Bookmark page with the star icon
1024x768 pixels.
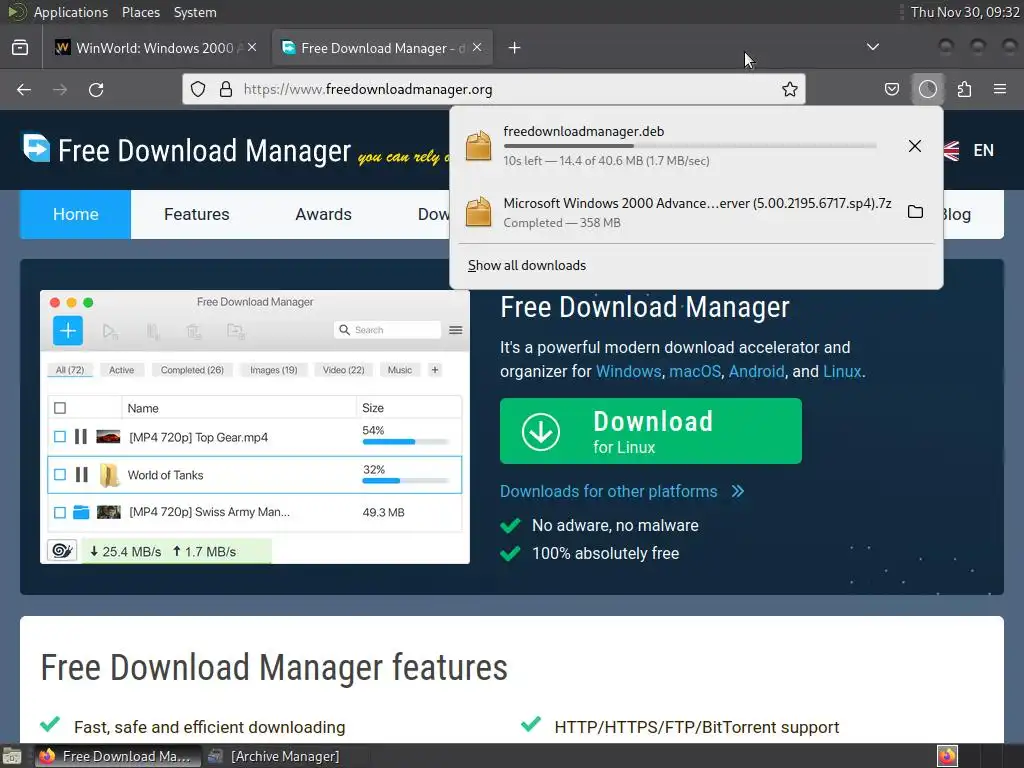point(790,89)
